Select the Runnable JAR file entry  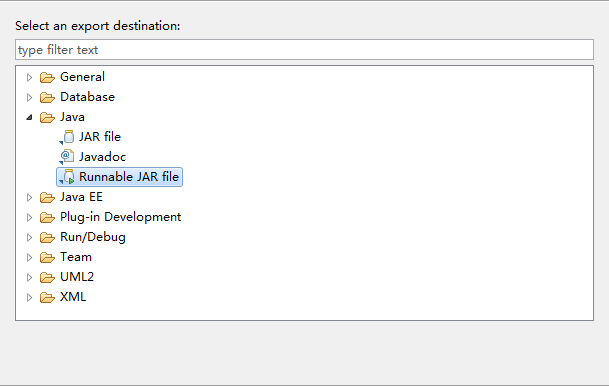point(120,177)
